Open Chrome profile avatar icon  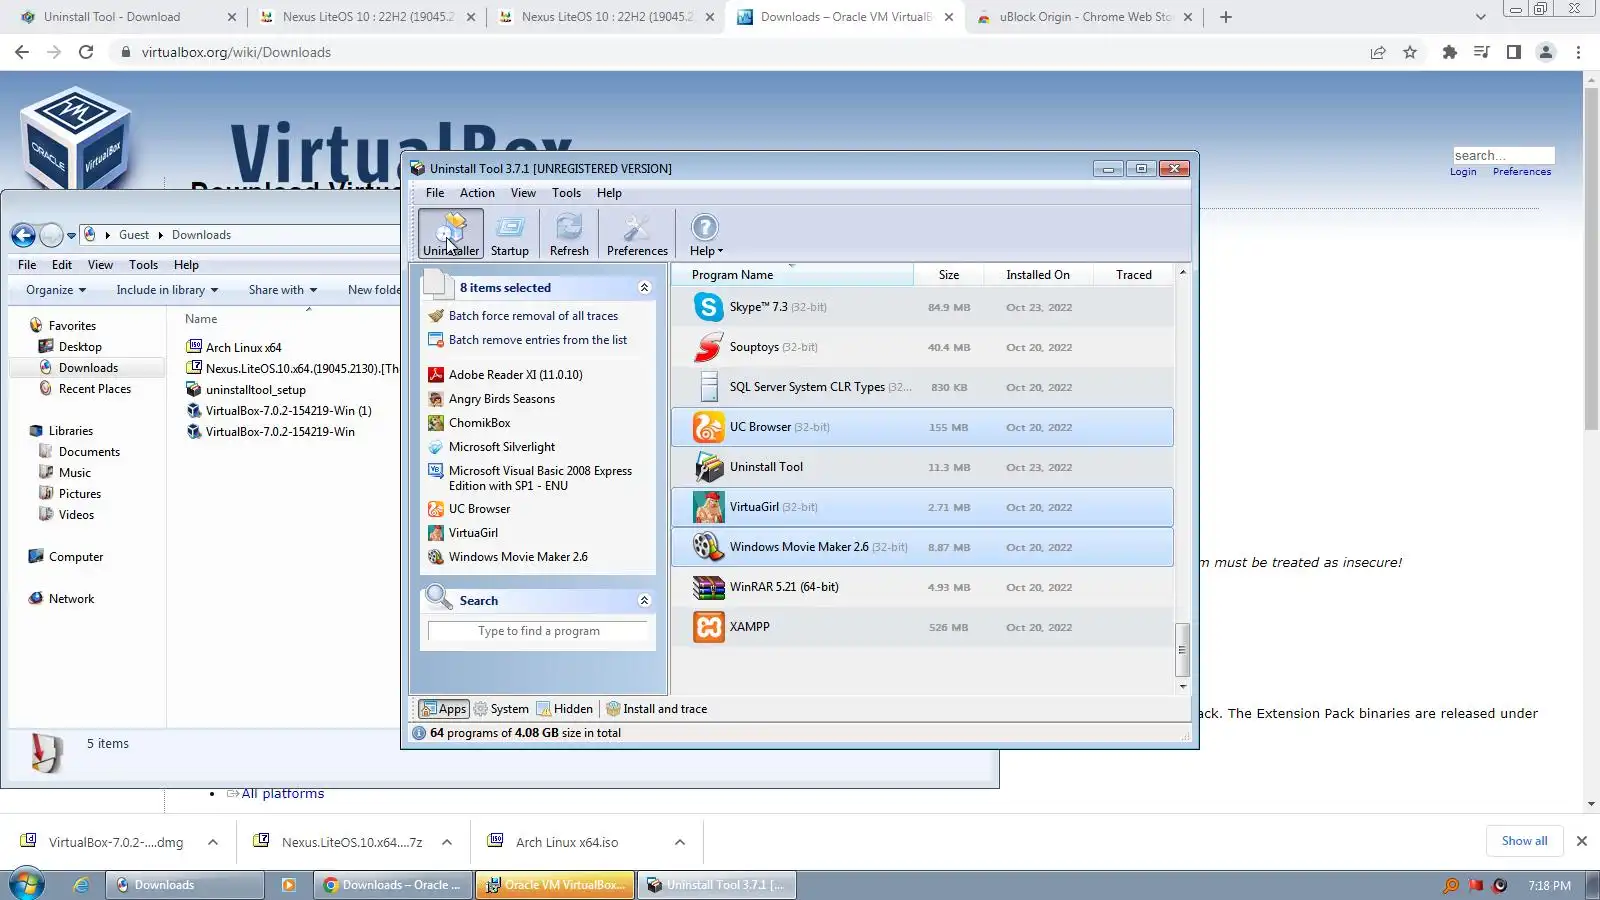pyautogui.click(x=1546, y=52)
